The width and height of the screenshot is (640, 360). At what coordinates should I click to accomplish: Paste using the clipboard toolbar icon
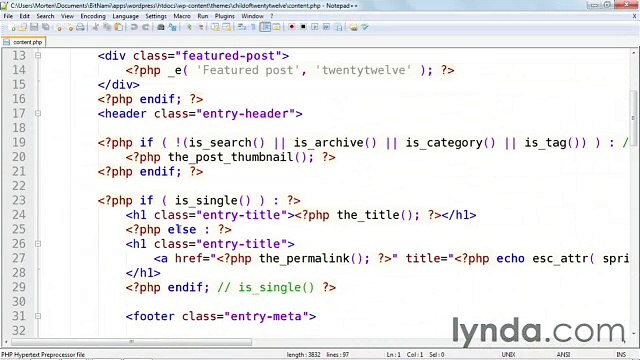[x=118, y=27]
